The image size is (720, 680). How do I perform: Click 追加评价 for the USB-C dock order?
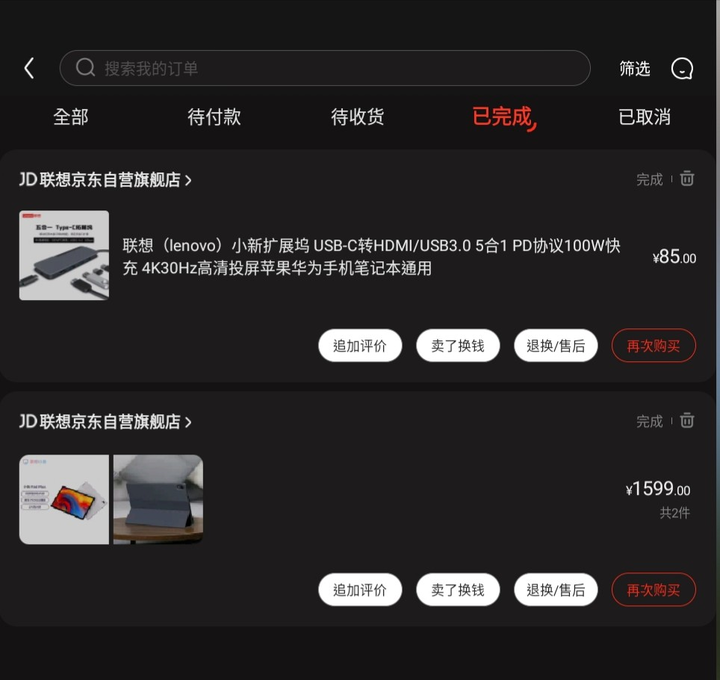click(x=360, y=345)
